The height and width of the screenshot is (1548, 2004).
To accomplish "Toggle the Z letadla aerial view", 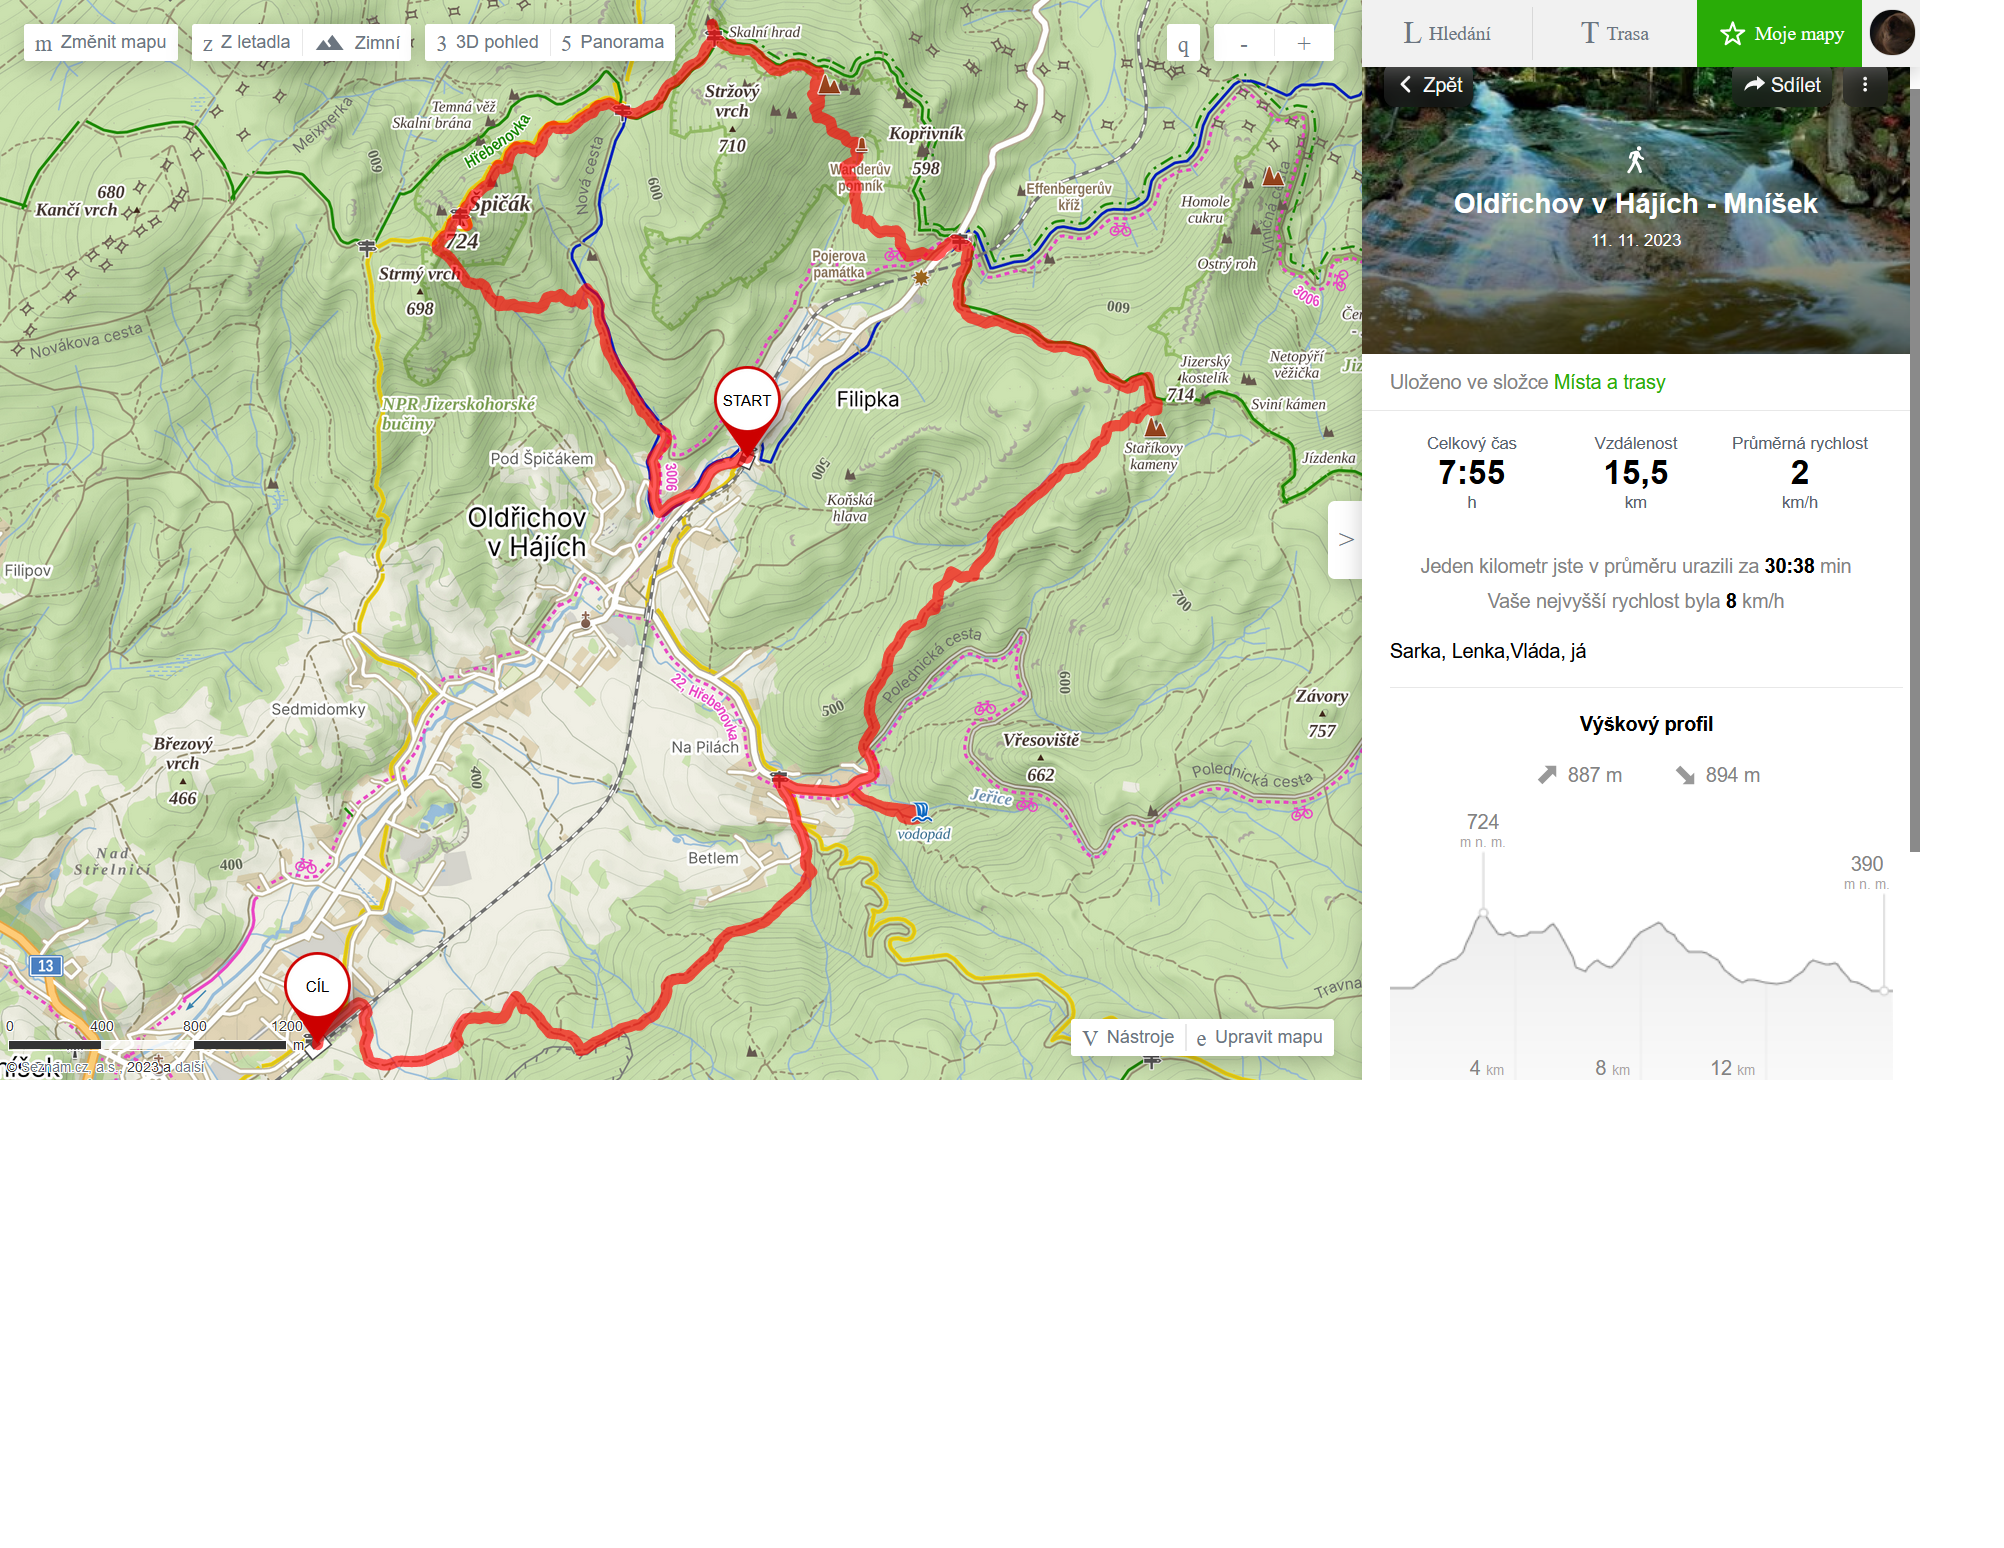I will pyautogui.click(x=247, y=42).
